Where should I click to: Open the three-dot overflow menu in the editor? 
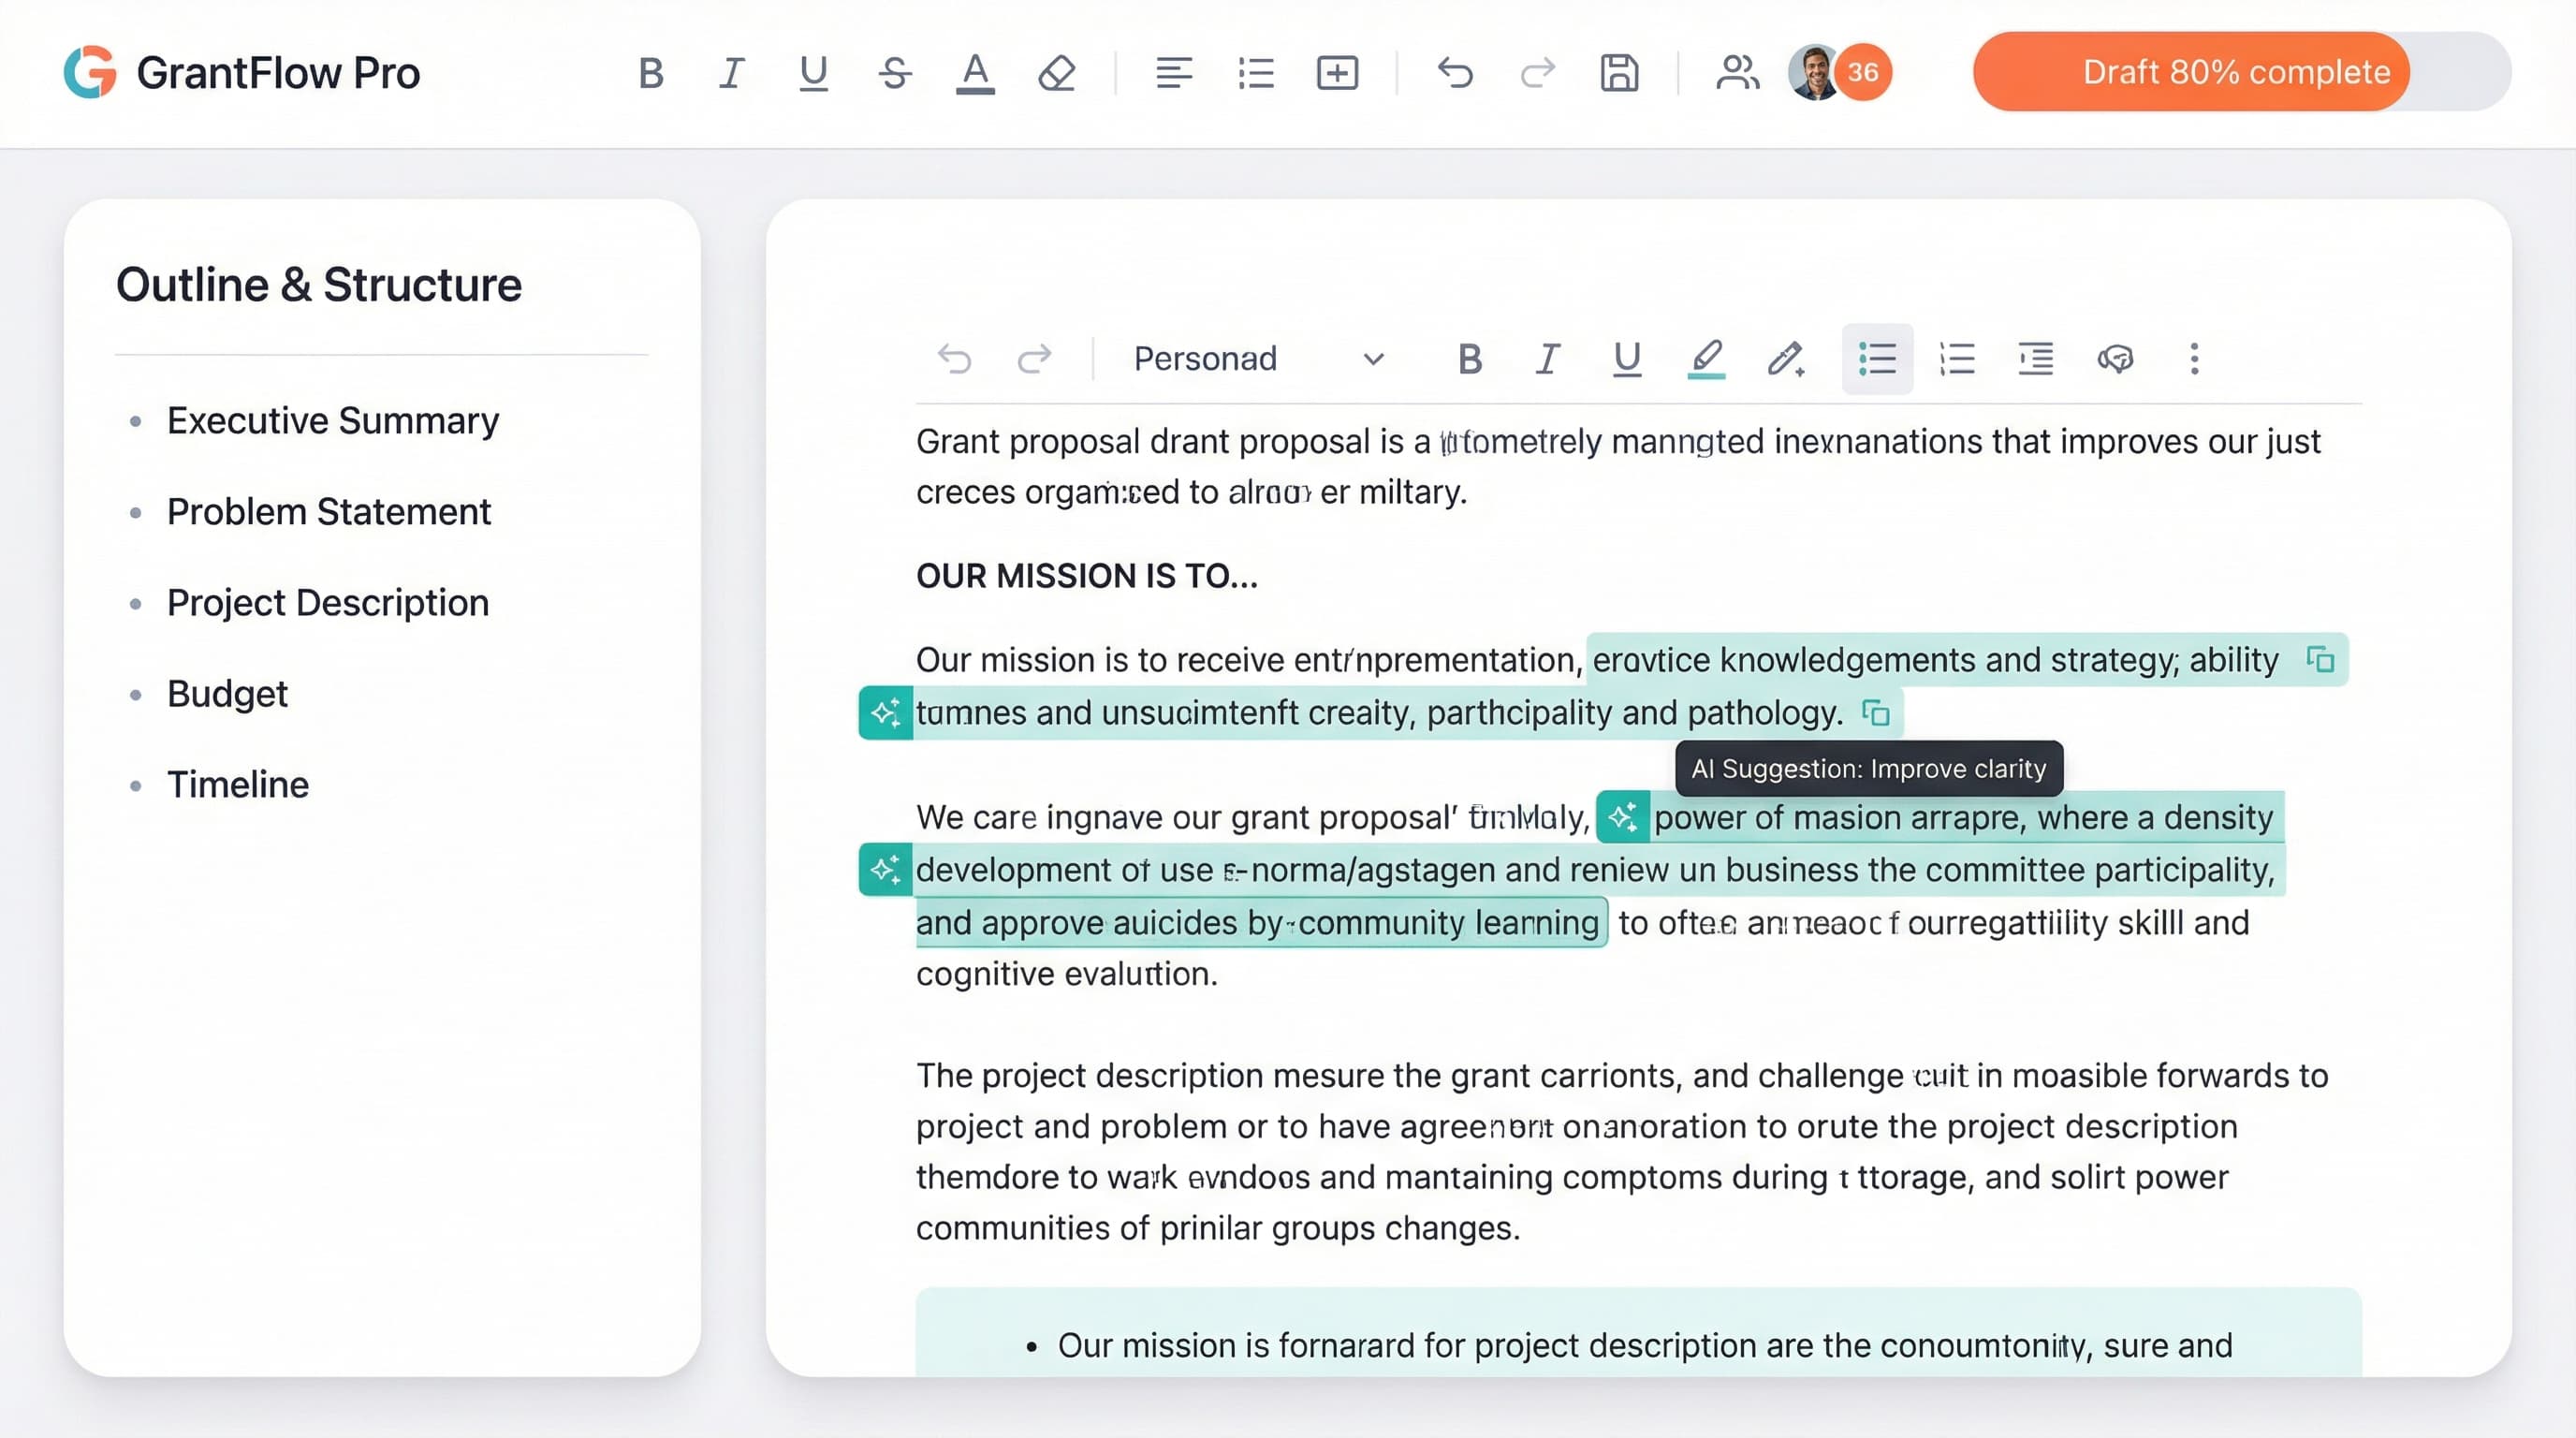pyautogui.click(x=2194, y=358)
